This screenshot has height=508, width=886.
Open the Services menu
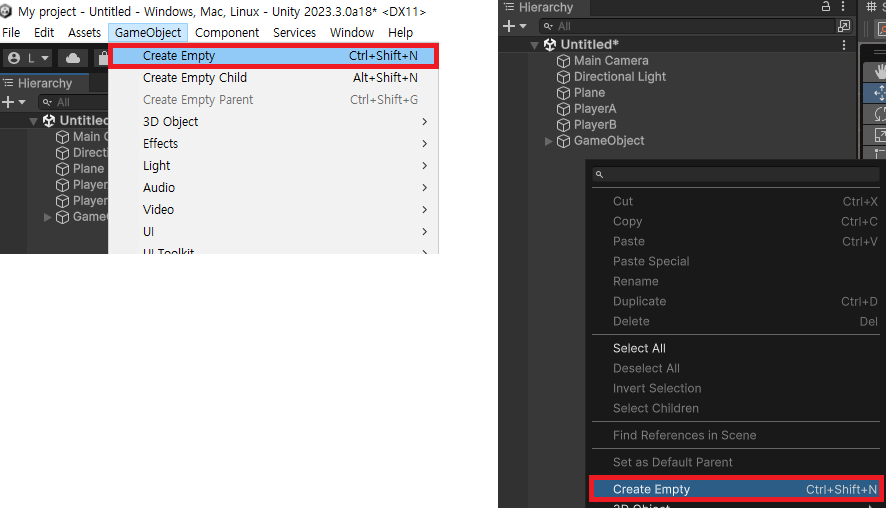(294, 33)
